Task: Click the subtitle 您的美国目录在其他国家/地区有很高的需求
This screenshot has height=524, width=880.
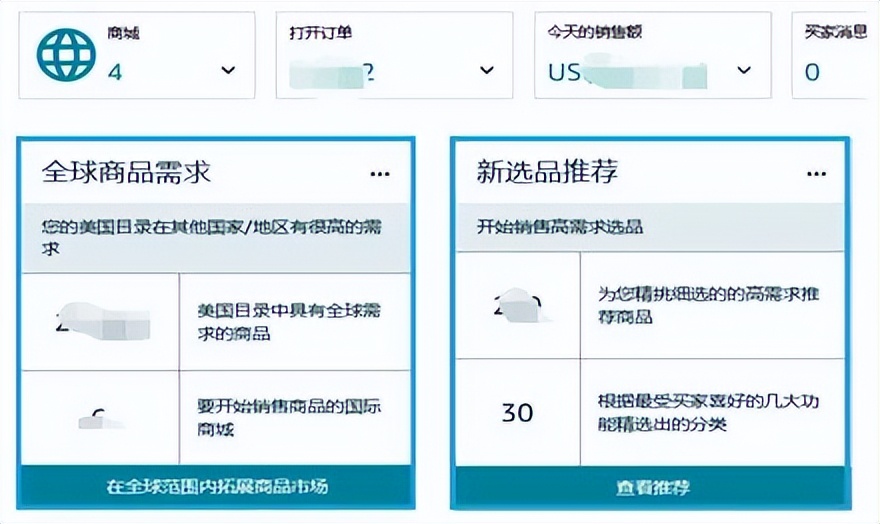Action: tap(212, 238)
